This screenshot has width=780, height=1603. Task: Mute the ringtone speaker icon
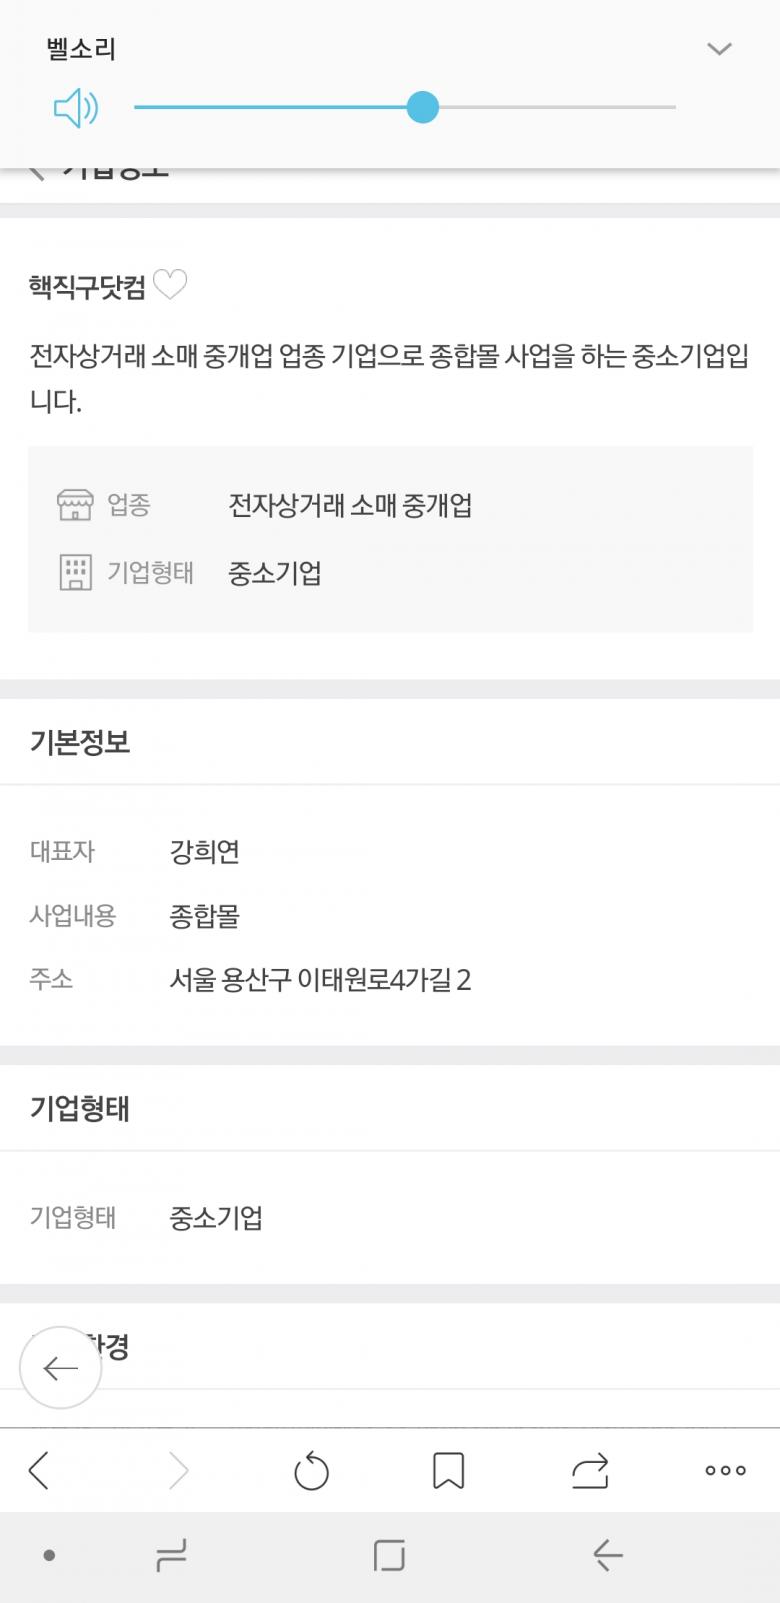[x=76, y=107]
